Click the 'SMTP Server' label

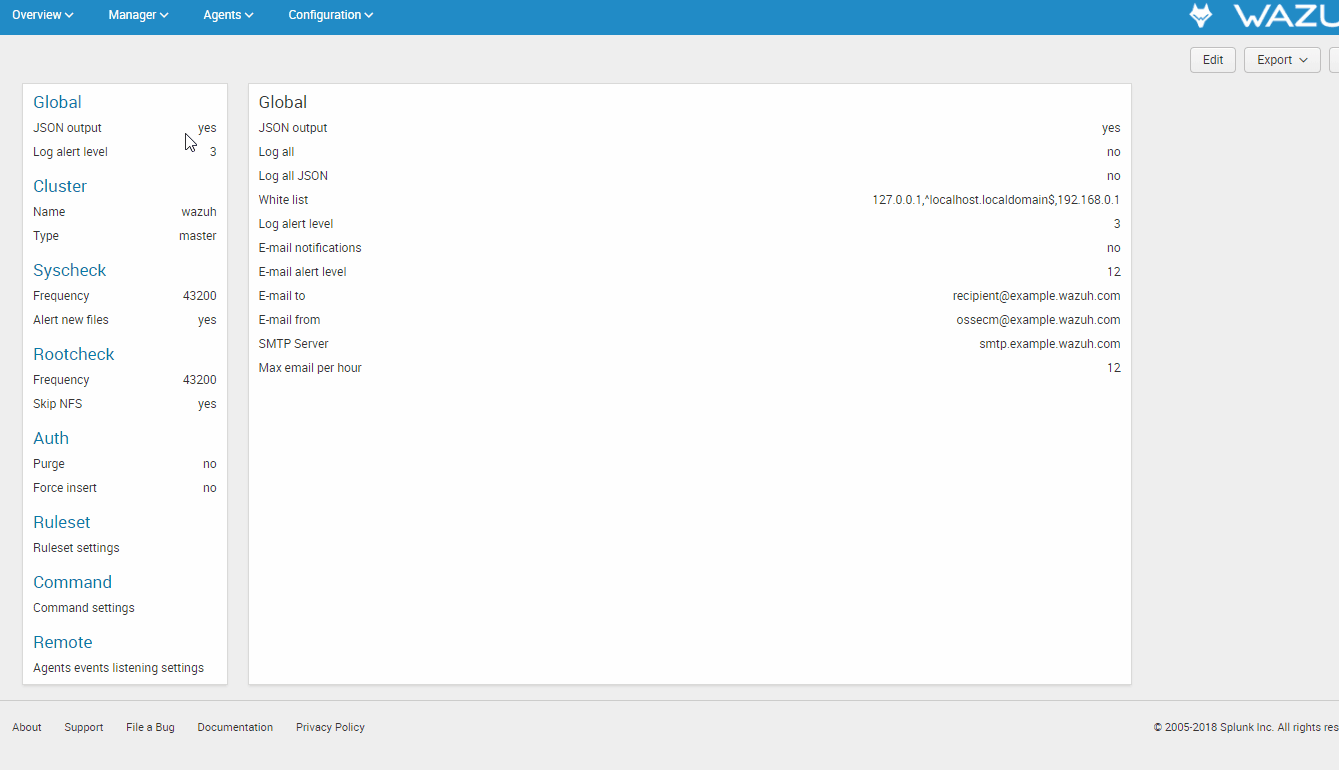294,344
